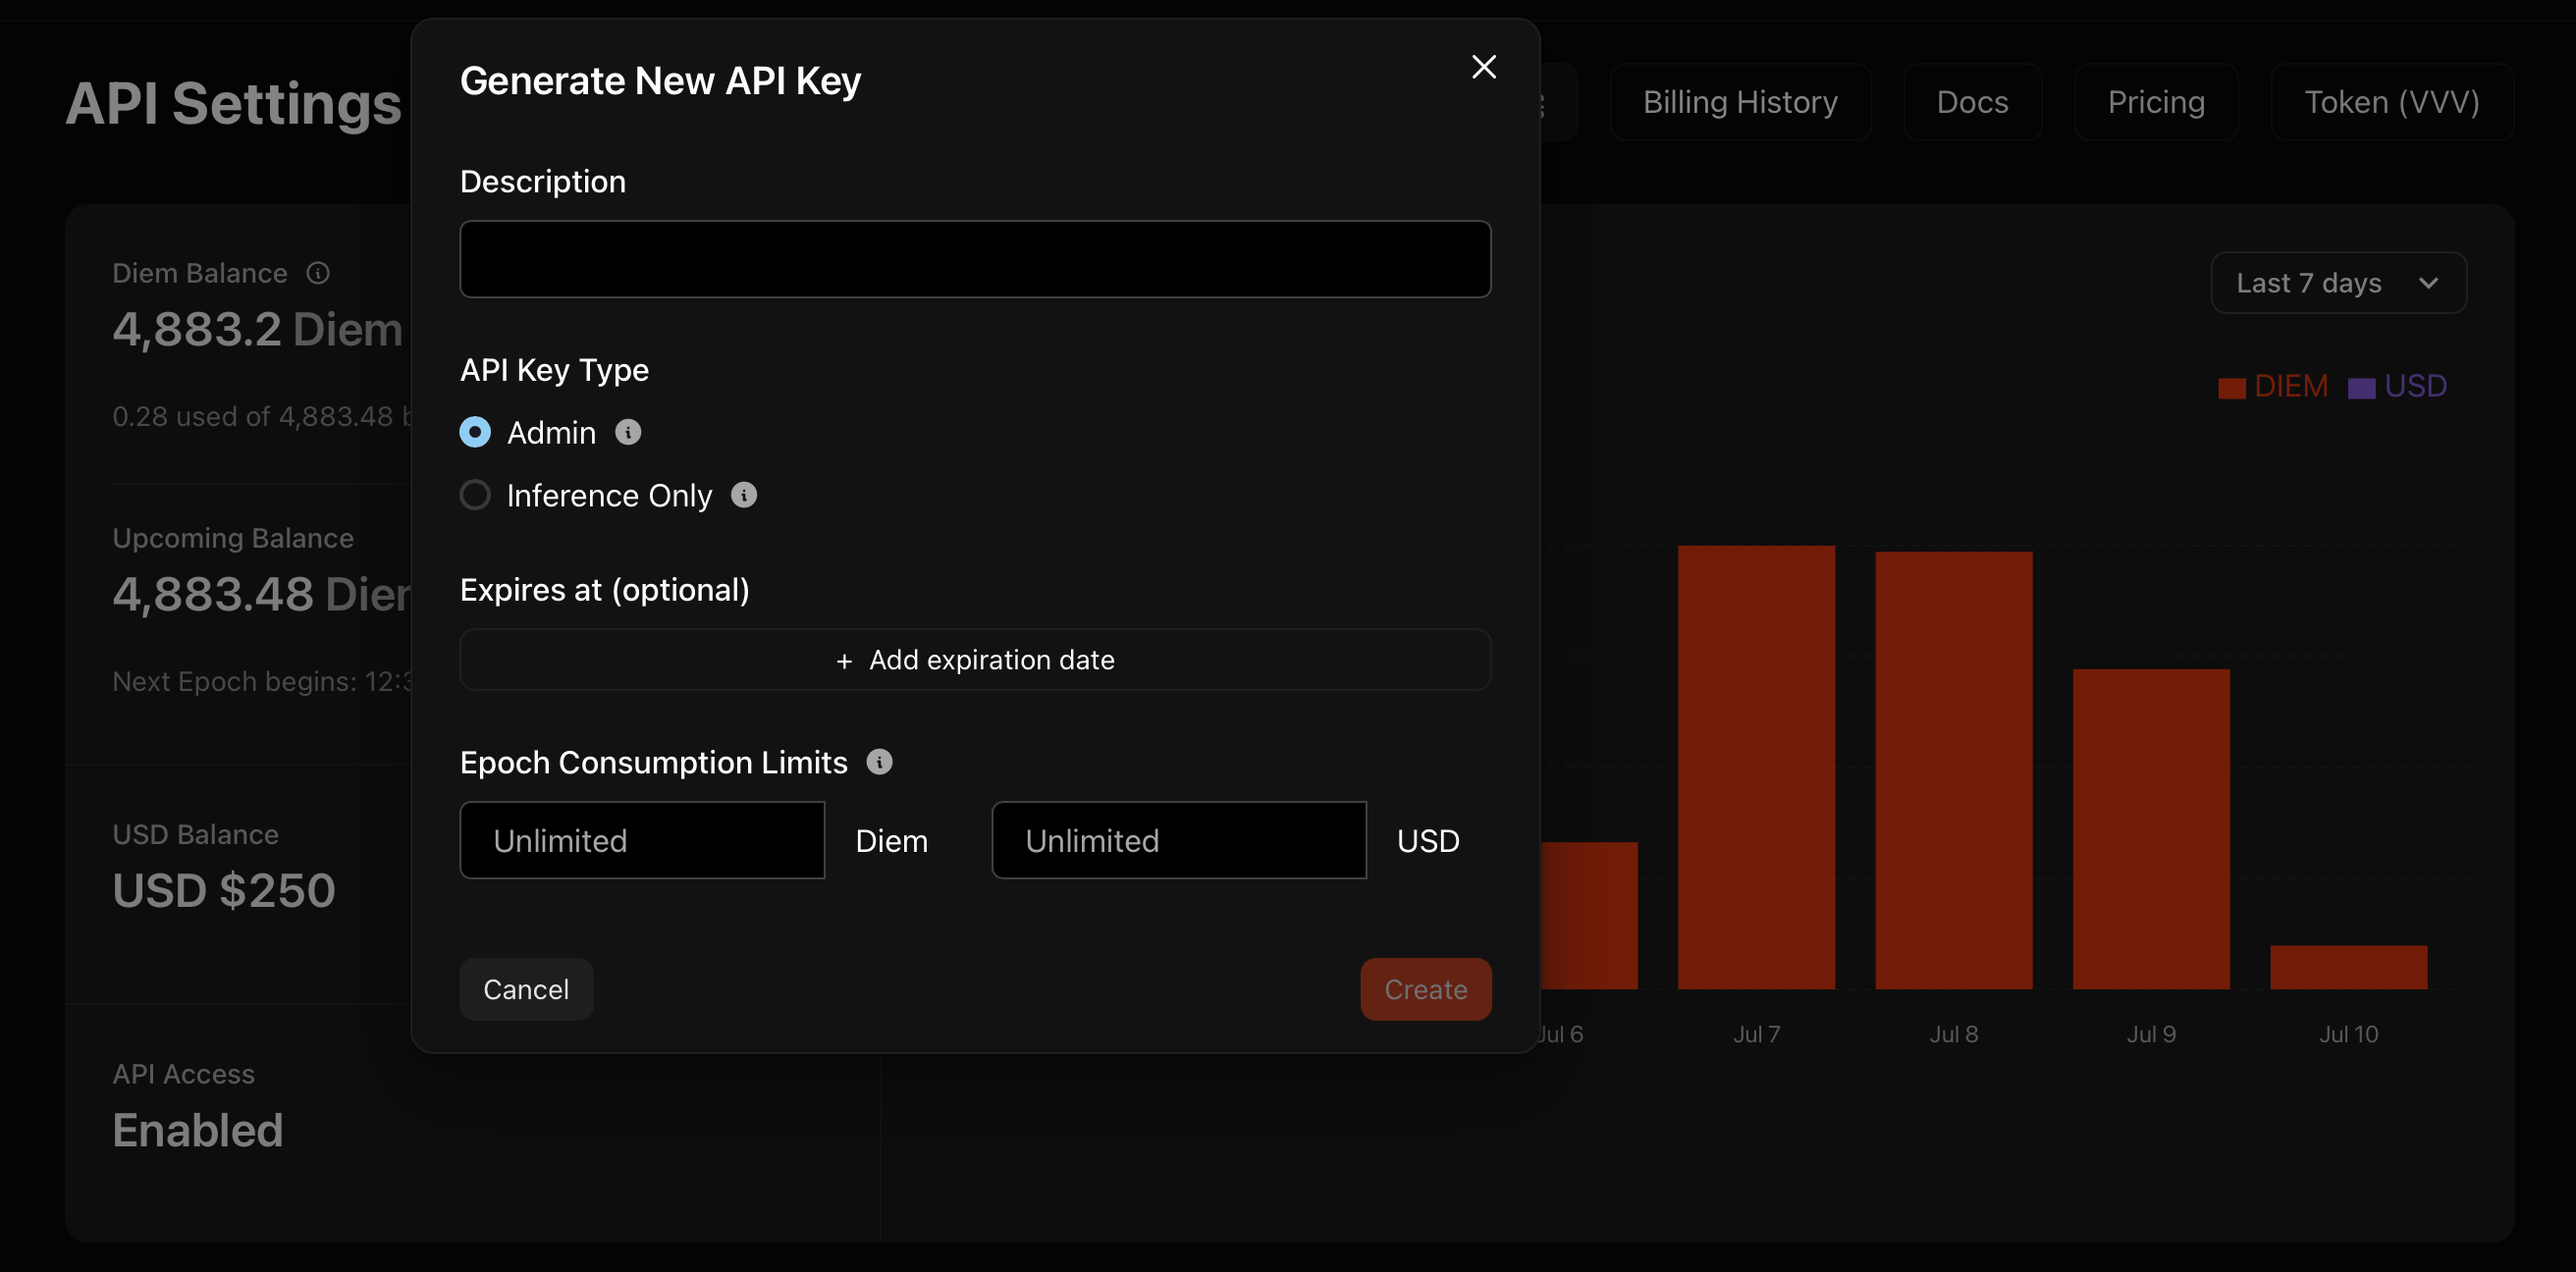Image resolution: width=2576 pixels, height=1272 pixels.
Task: Click the 'API Settings' heading
Action: click(233, 104)
